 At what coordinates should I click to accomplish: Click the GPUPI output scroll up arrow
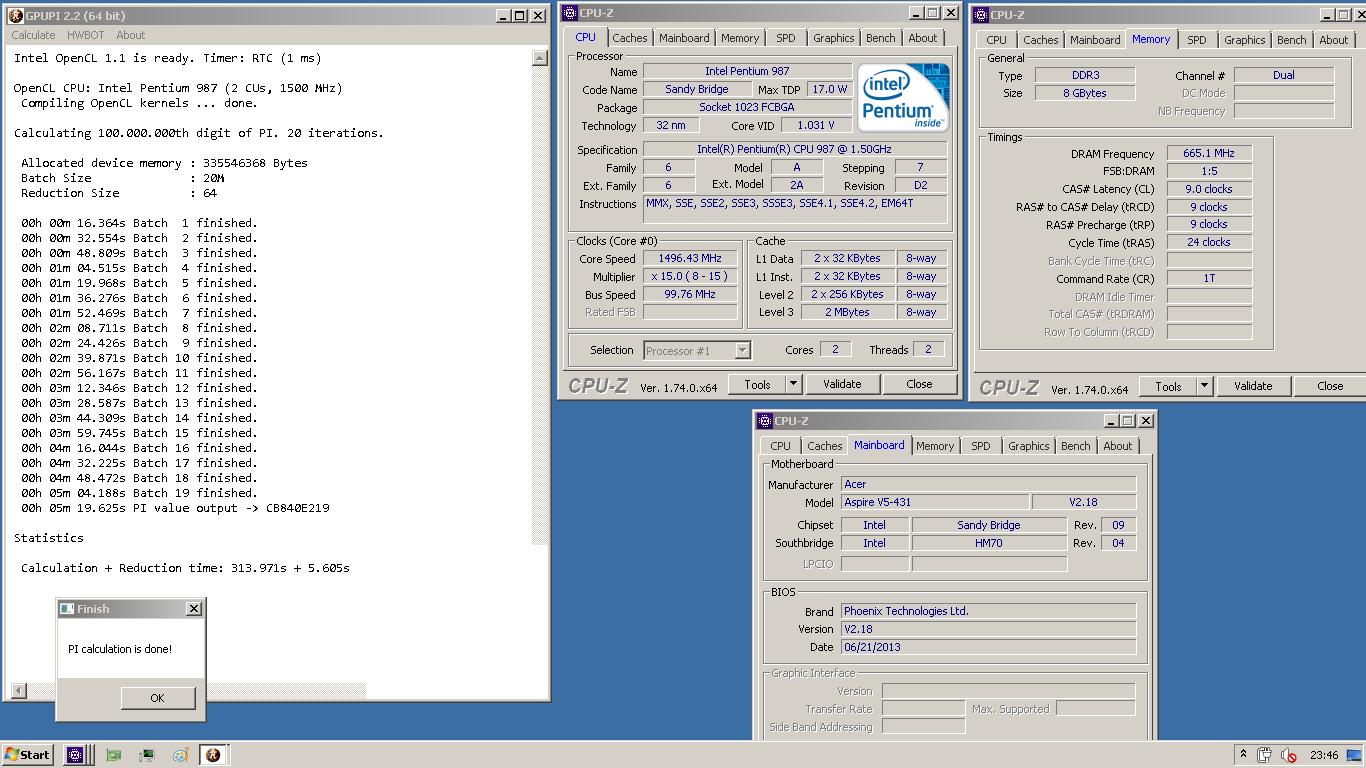click(x=540, y=58)
